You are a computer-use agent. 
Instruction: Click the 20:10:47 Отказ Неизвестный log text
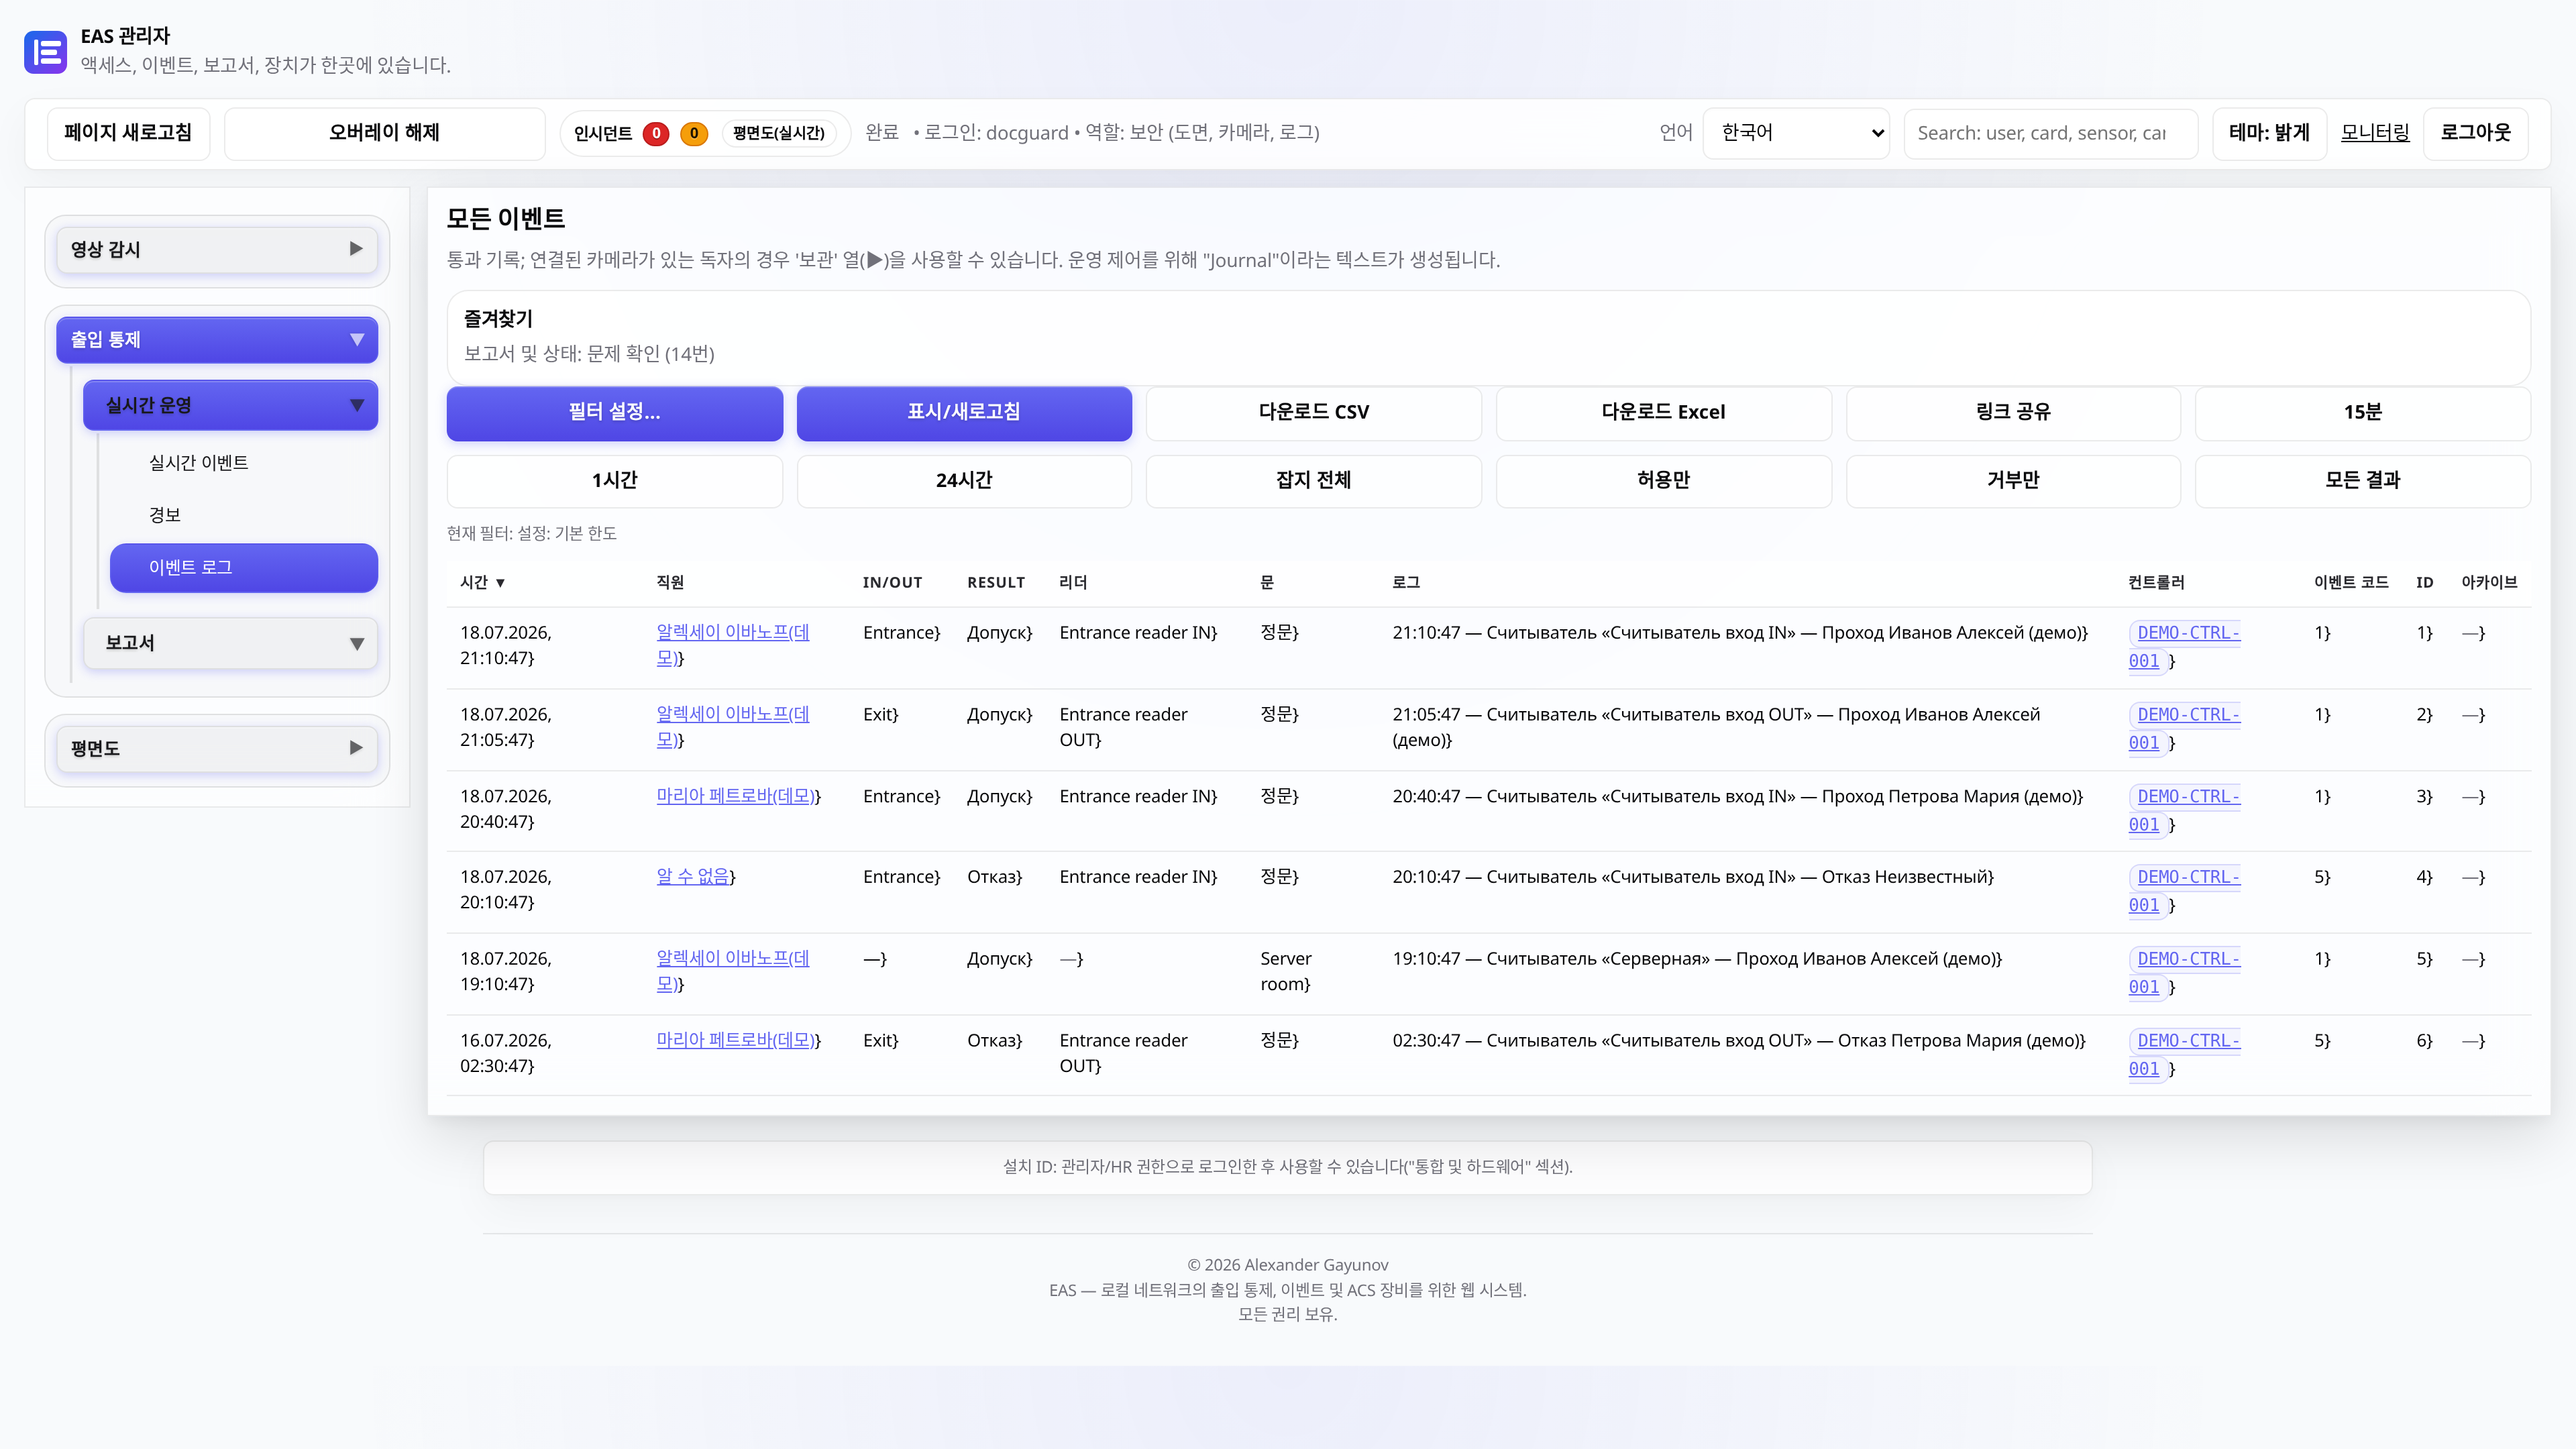[1693, 877]
